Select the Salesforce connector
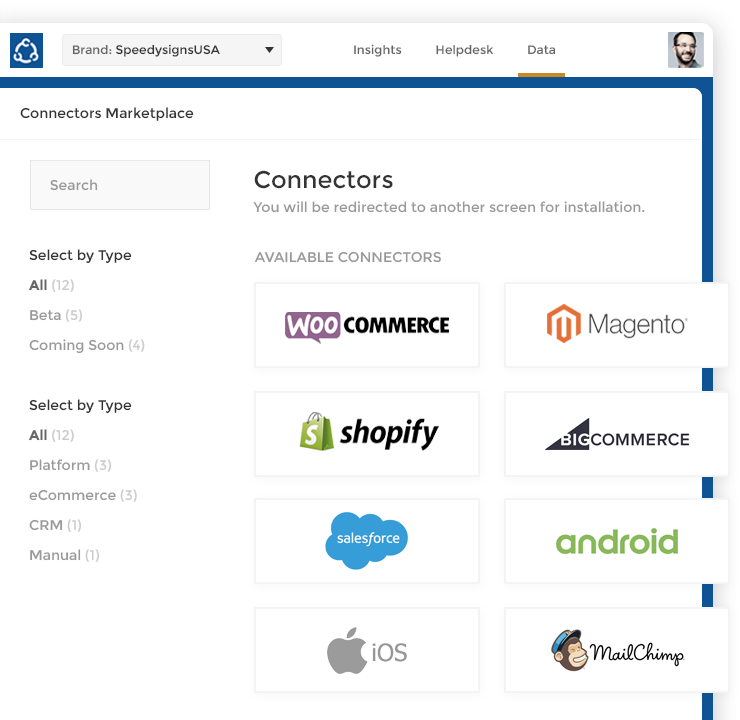The width and height of the screenshot is (740, 720). pos(367,541)
